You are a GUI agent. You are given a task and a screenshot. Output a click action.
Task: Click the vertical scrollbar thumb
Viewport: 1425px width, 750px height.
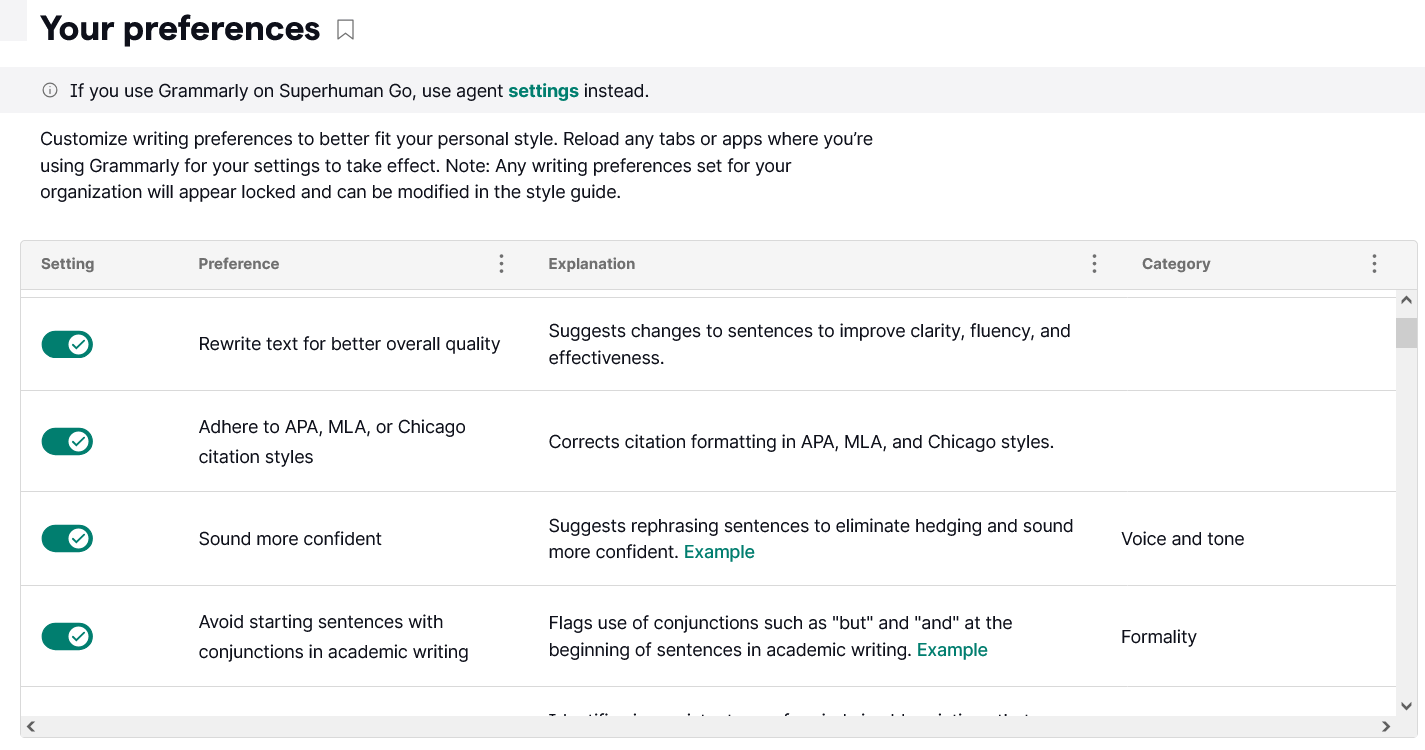pos(1406,333)
